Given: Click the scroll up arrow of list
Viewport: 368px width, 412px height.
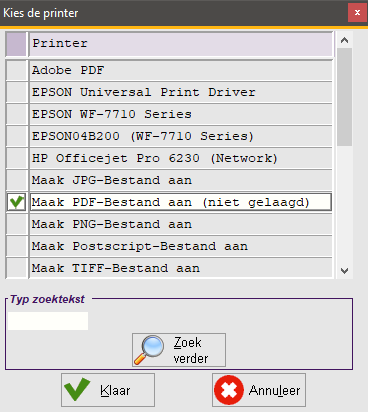Looking at the screenshot, I should point(344,40).
